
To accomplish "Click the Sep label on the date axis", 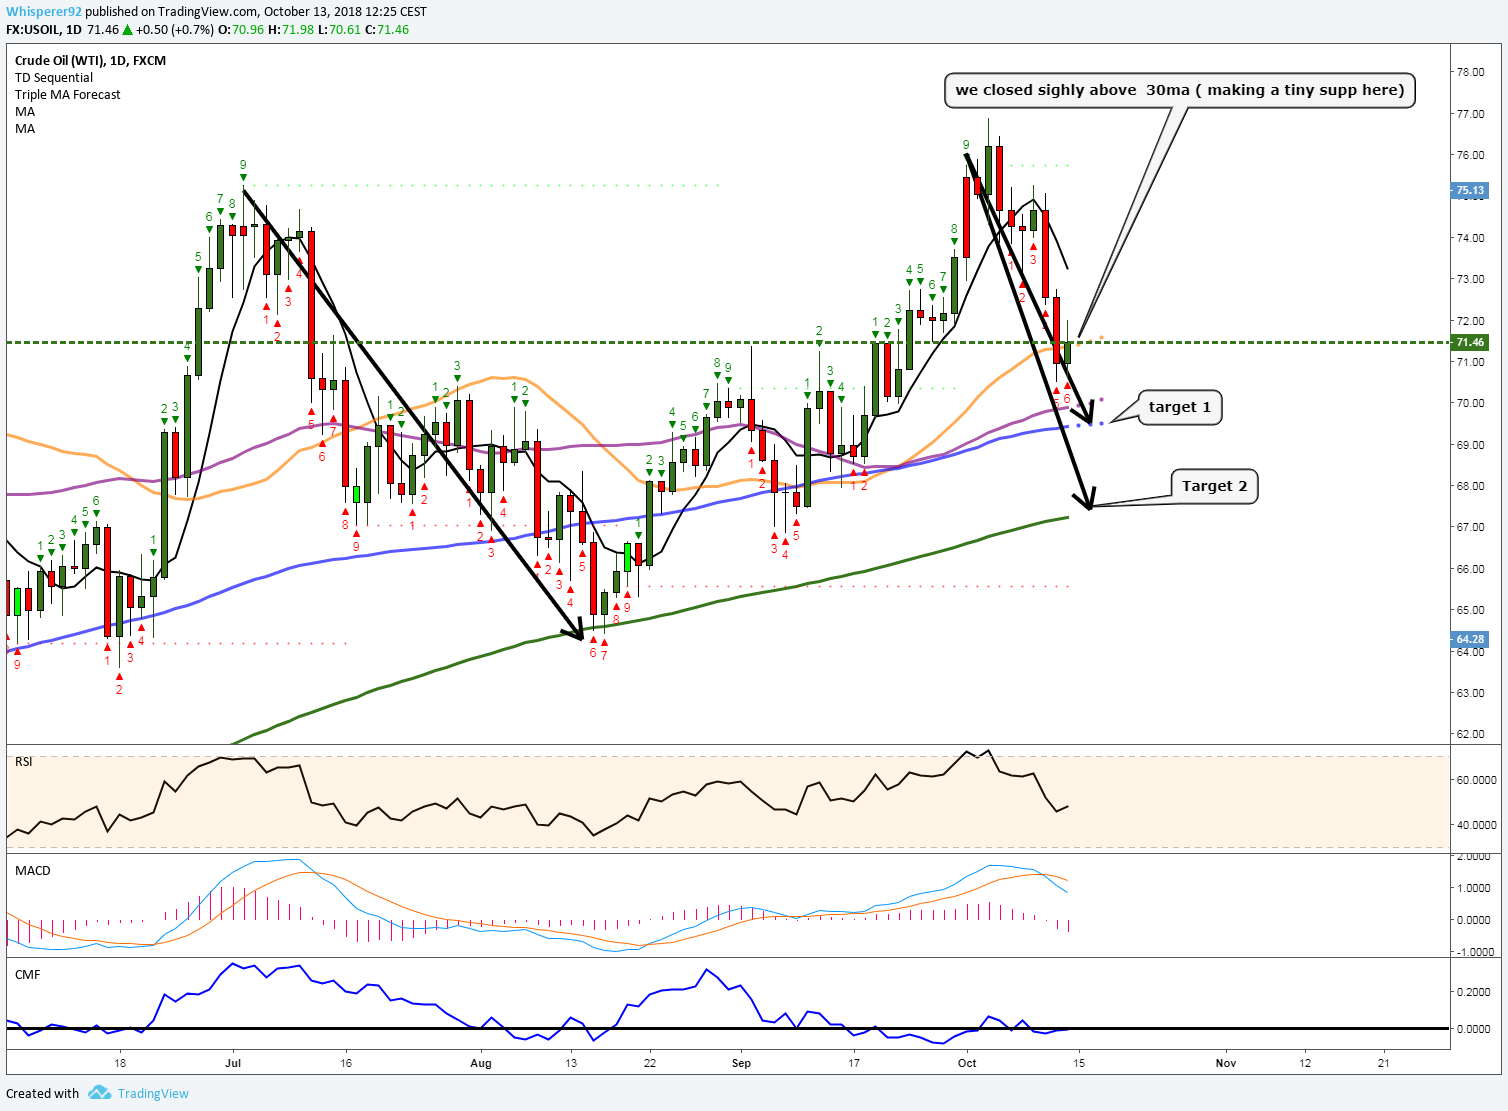I will 741,1063.
